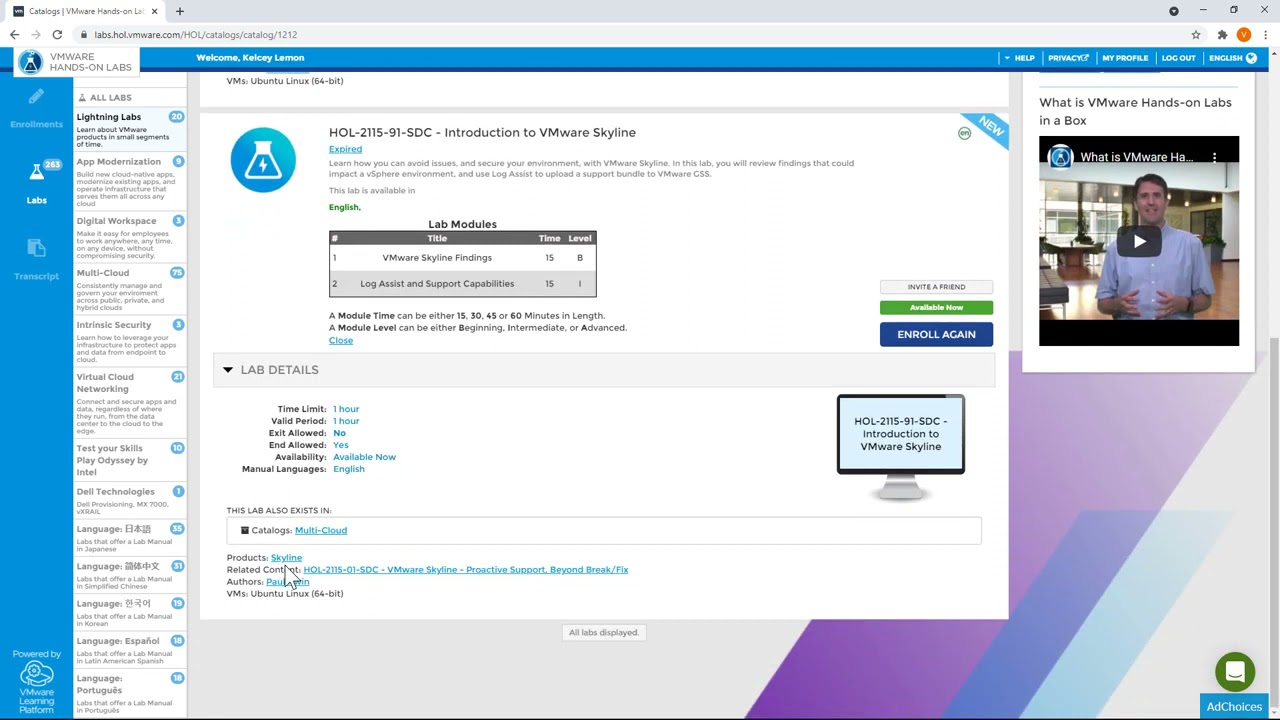Click the 'en' language badge icon
Image resolution: width=1280 pixels, height=720 pixels.
[x=964, y=133]
